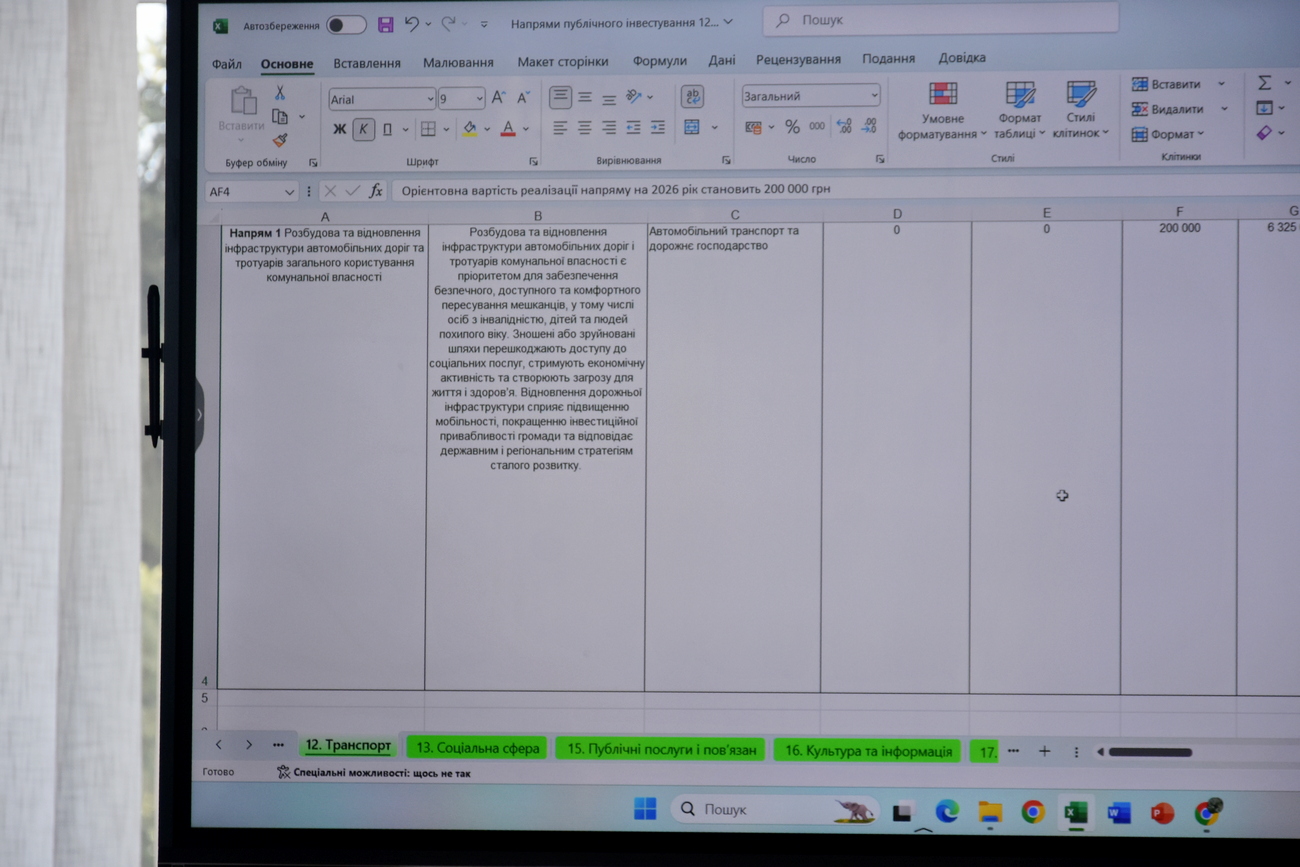The image size is (1300, 867).
Task: Toggle italic formatting (К)
Action: tap(363, 129)
